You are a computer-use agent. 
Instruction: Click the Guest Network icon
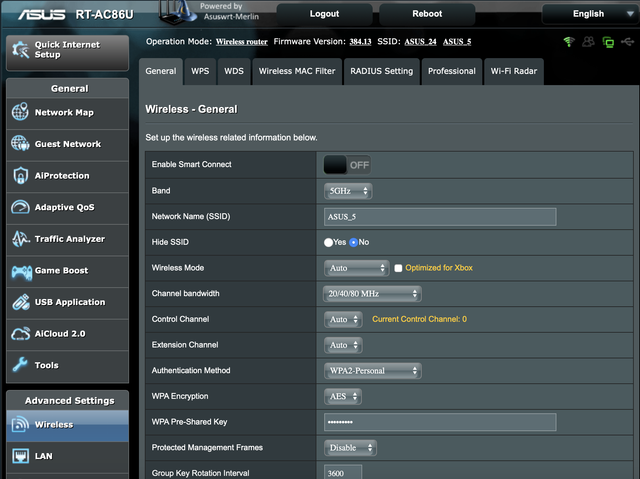(x=20, y=143)
